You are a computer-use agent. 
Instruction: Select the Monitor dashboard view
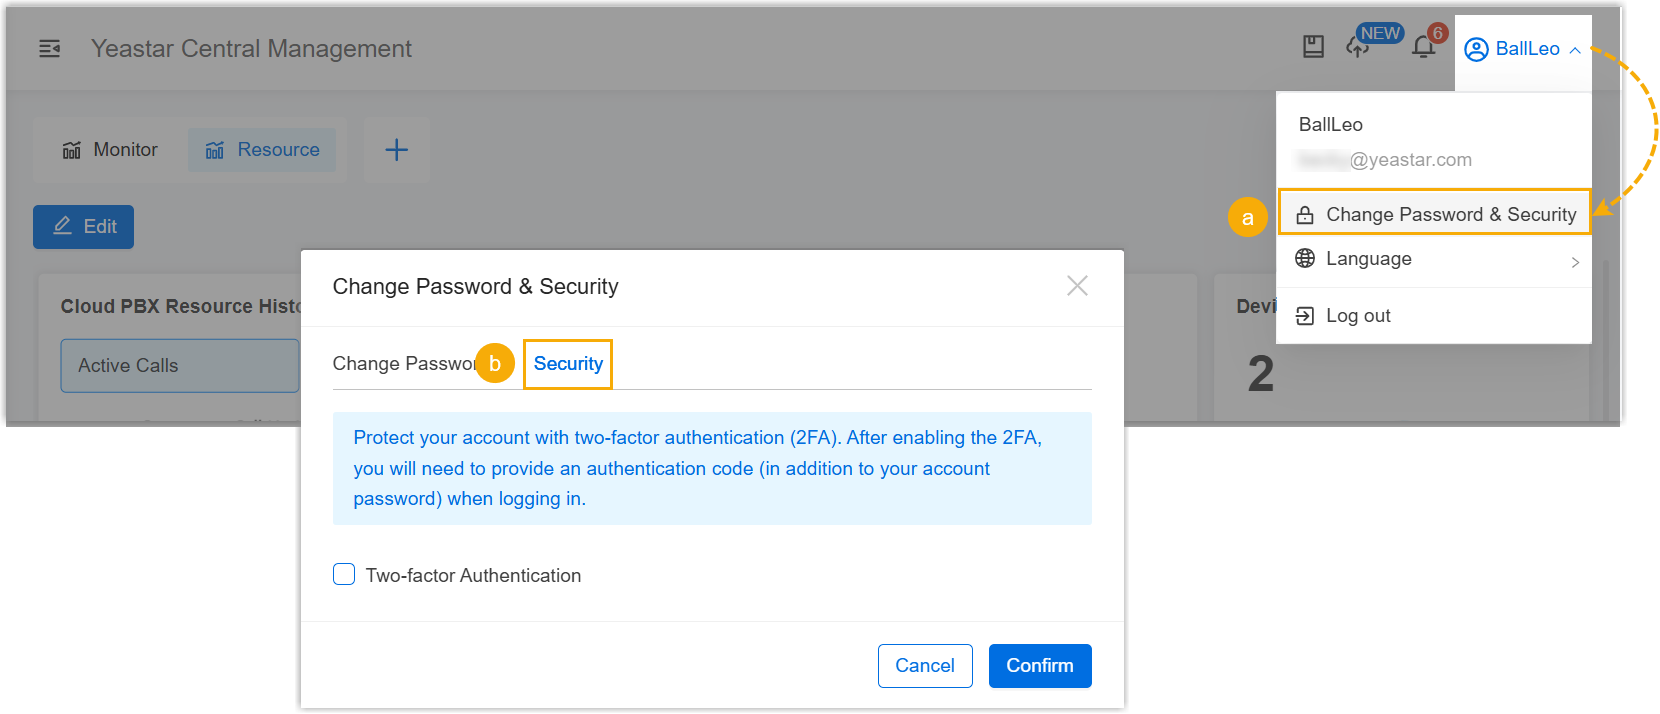[x=108, y=149]
